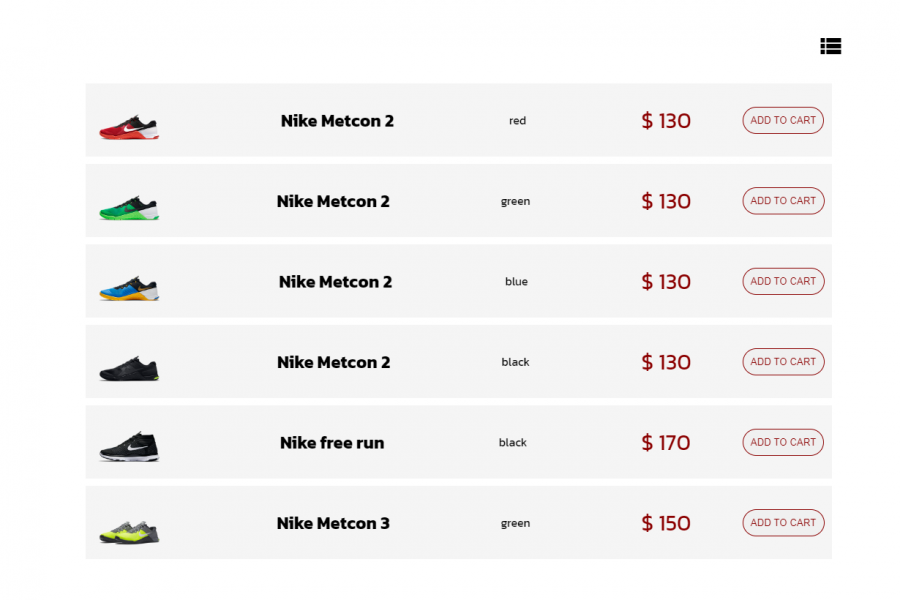The width and height of the screenshot is (900, 600).
Task: Add black Nike Metcon 2 to cart
Action: 783,362
